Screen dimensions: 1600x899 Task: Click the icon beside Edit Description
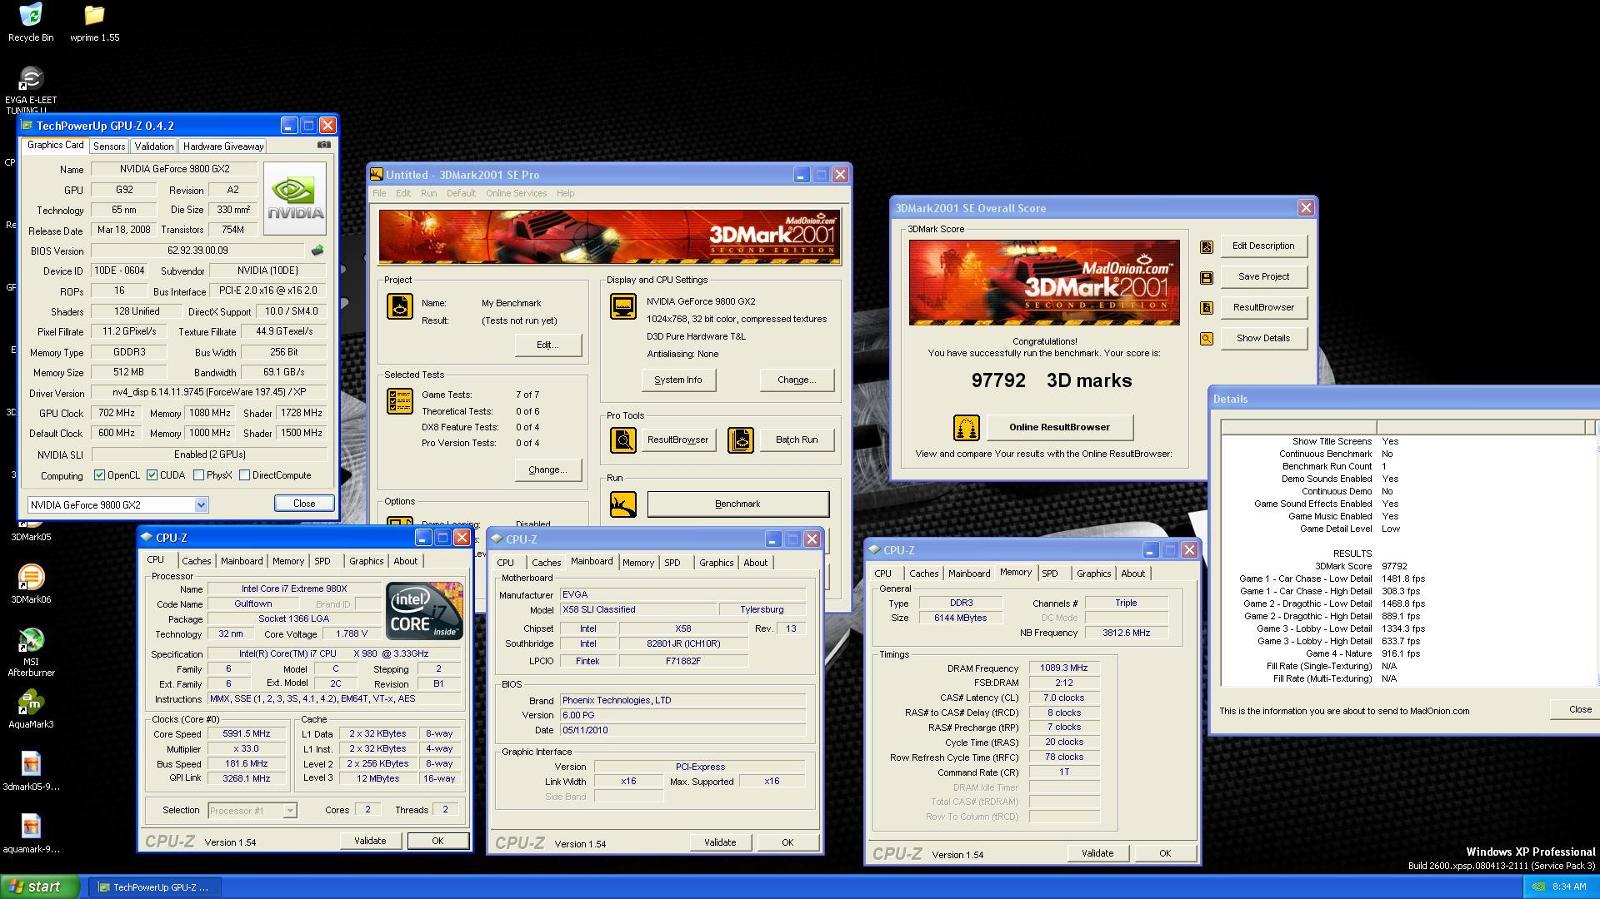click(1206, 246)
